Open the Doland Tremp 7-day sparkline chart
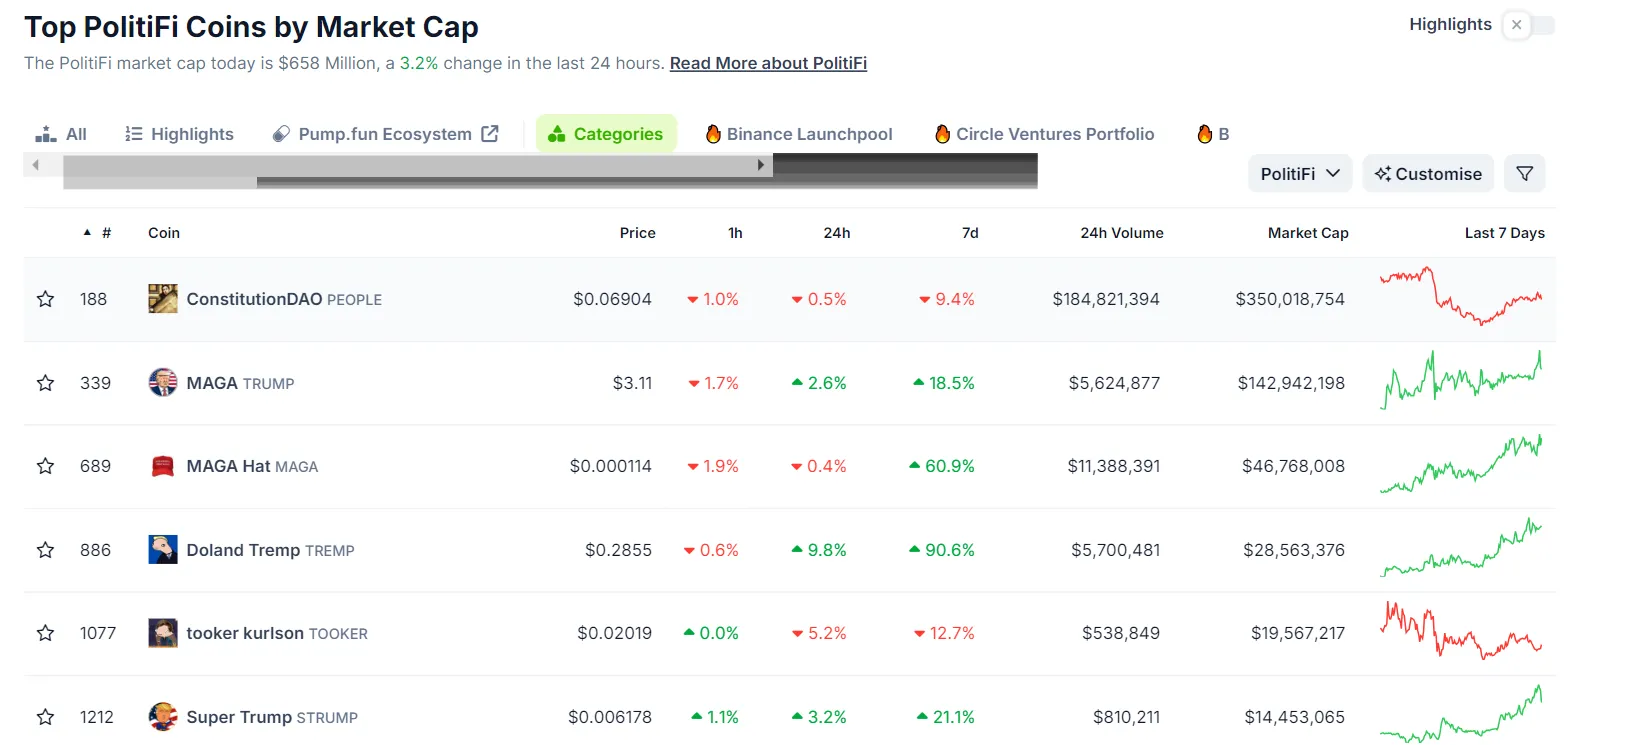The height and width of the screenshot is (745, 1642). (1461, 550)
